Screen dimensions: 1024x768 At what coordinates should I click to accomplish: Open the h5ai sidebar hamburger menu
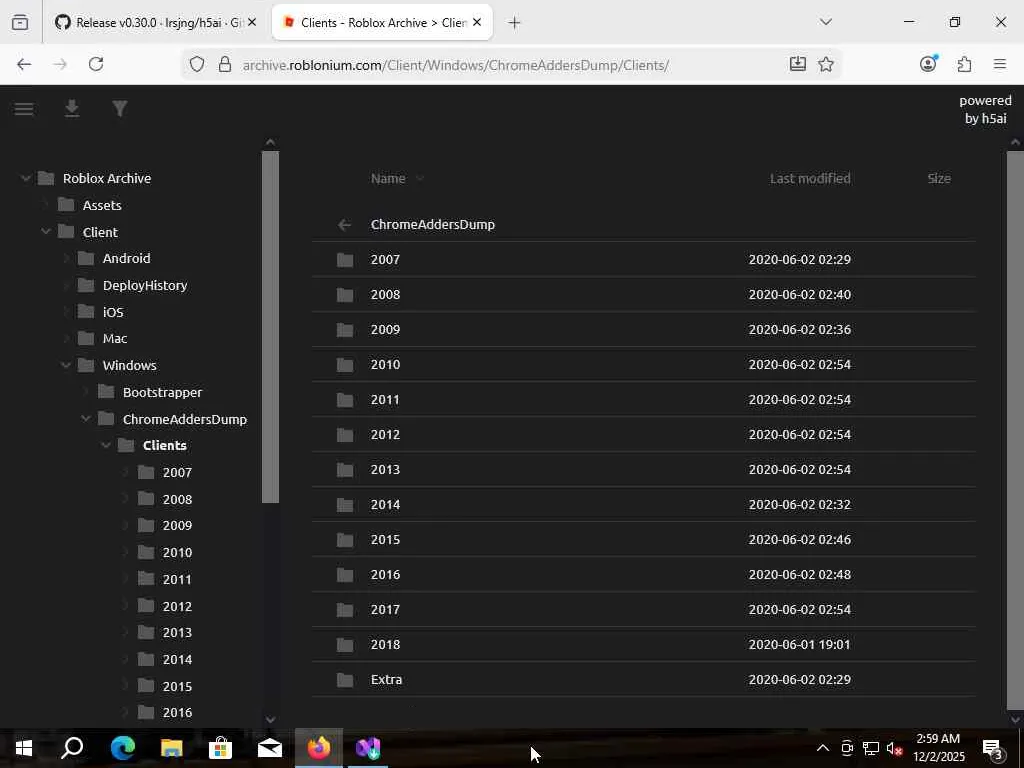tap(24, 109)
